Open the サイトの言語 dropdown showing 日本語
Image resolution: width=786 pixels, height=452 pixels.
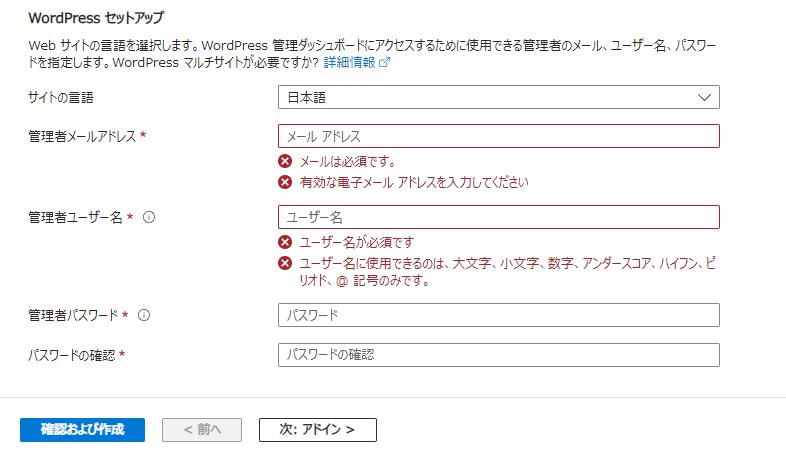499,97
